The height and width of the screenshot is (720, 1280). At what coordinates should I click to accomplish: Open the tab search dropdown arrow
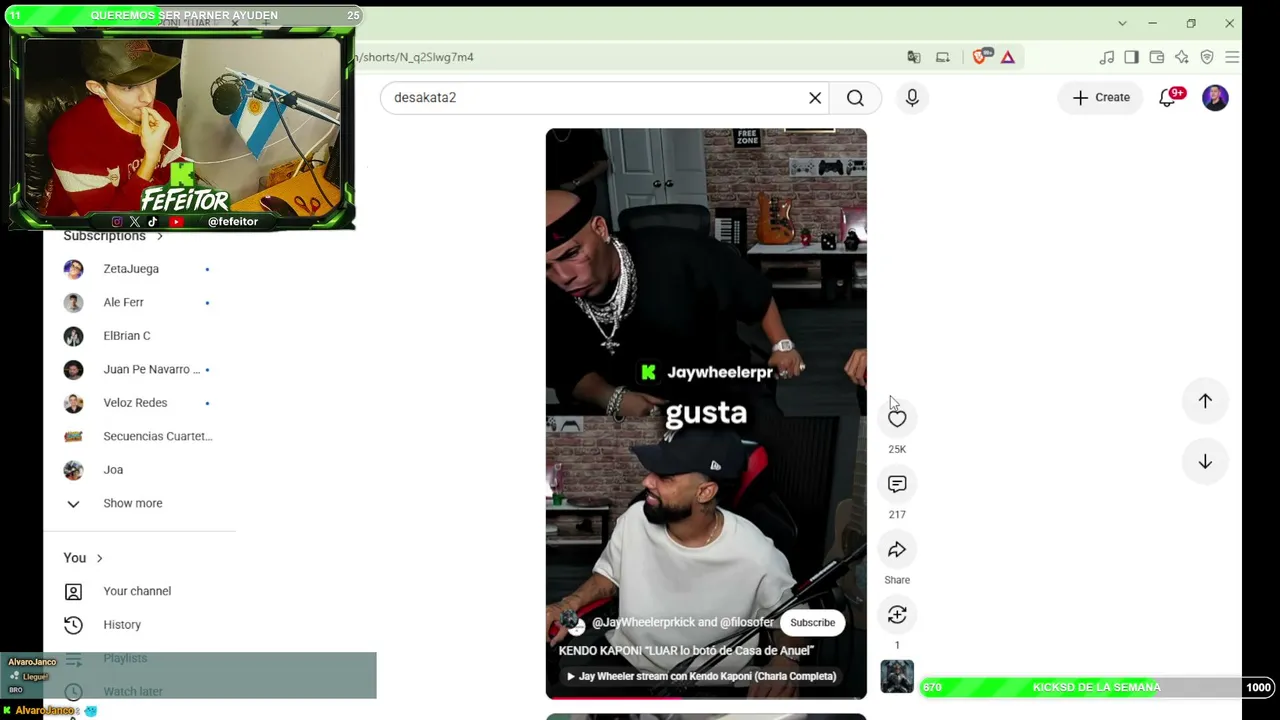click(1122, 23)
